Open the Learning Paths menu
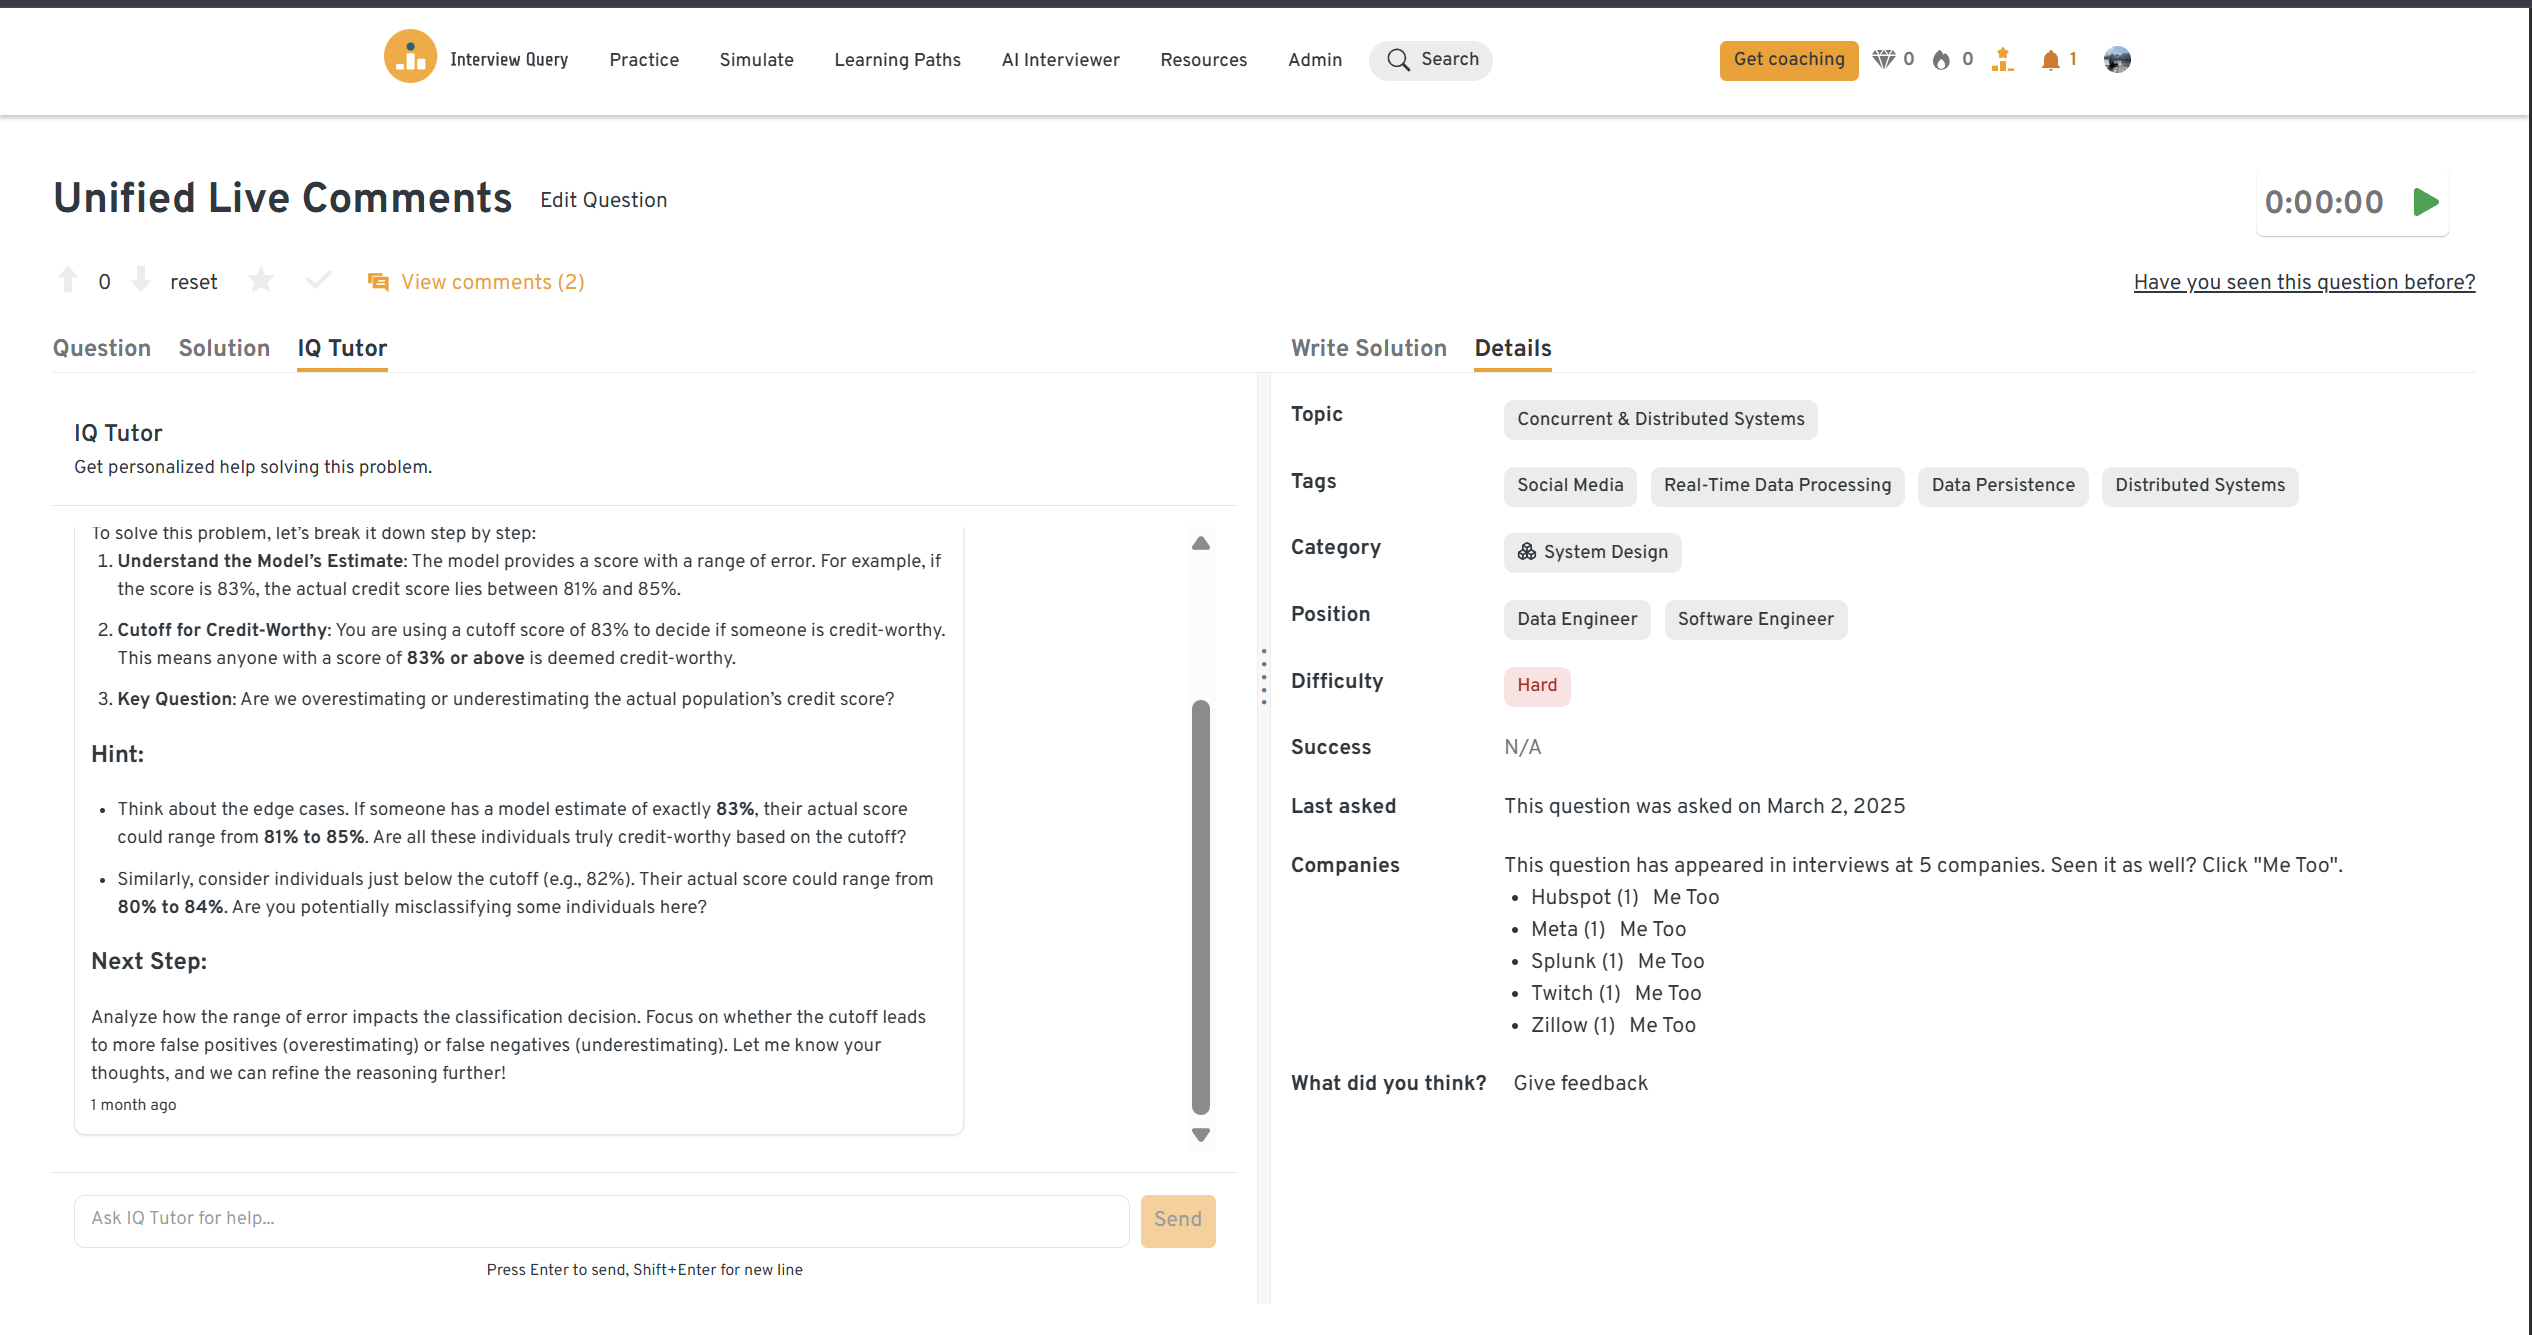Image resolution: width=2532 pixels, height=1335 pixels. [897, 60]
